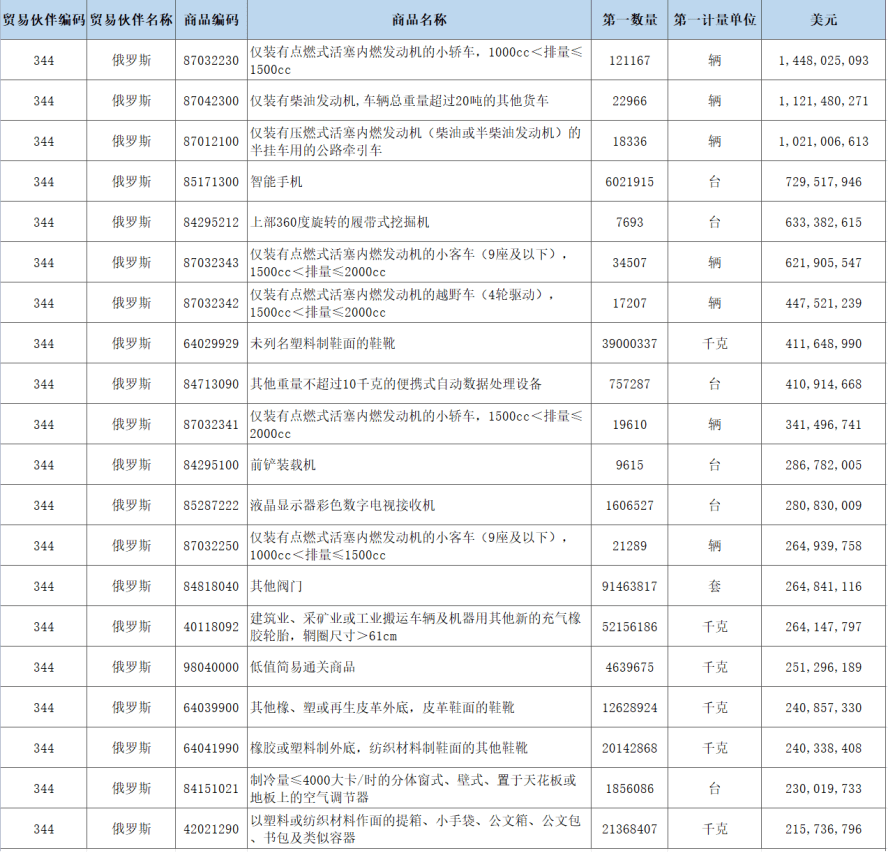
Task: Click the dollar value 286,782,005
Action: pos(823,465)
